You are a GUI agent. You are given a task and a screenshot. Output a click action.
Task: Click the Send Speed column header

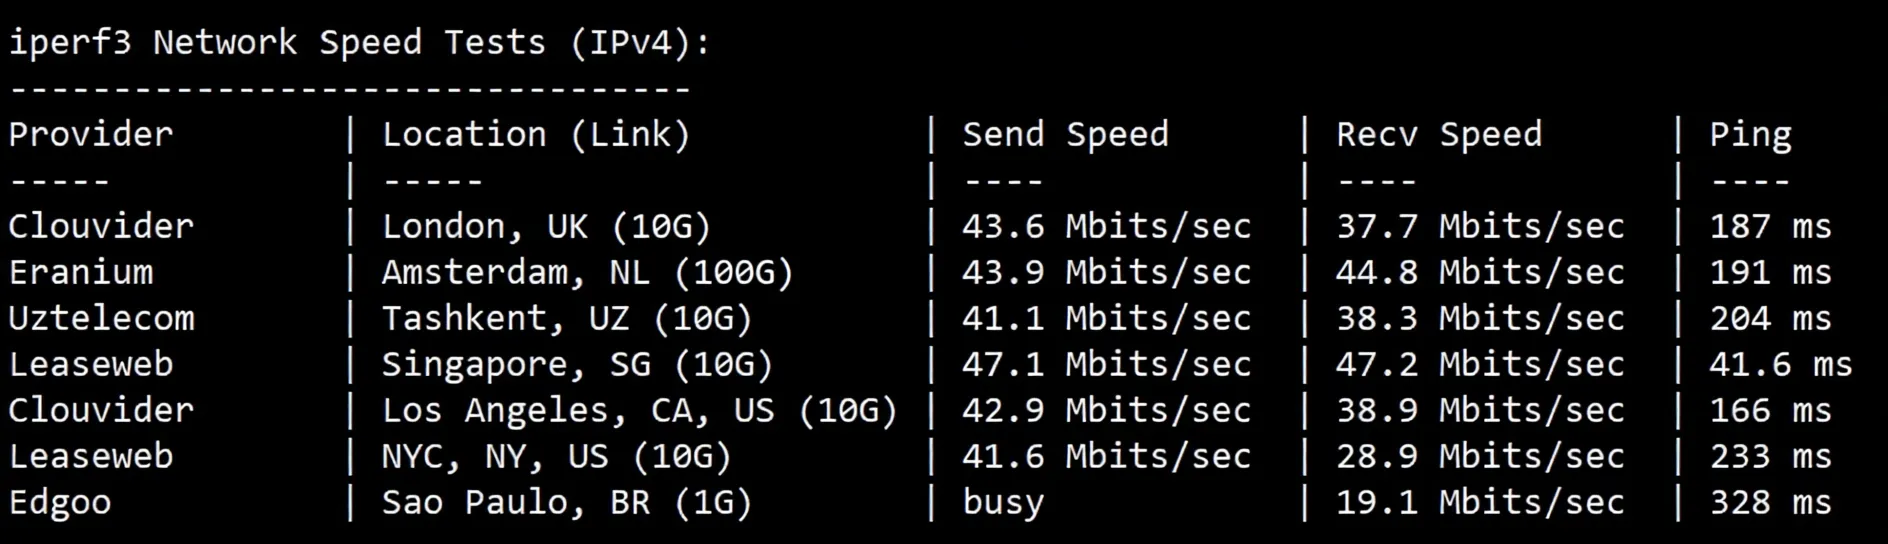pos(1065,135)
